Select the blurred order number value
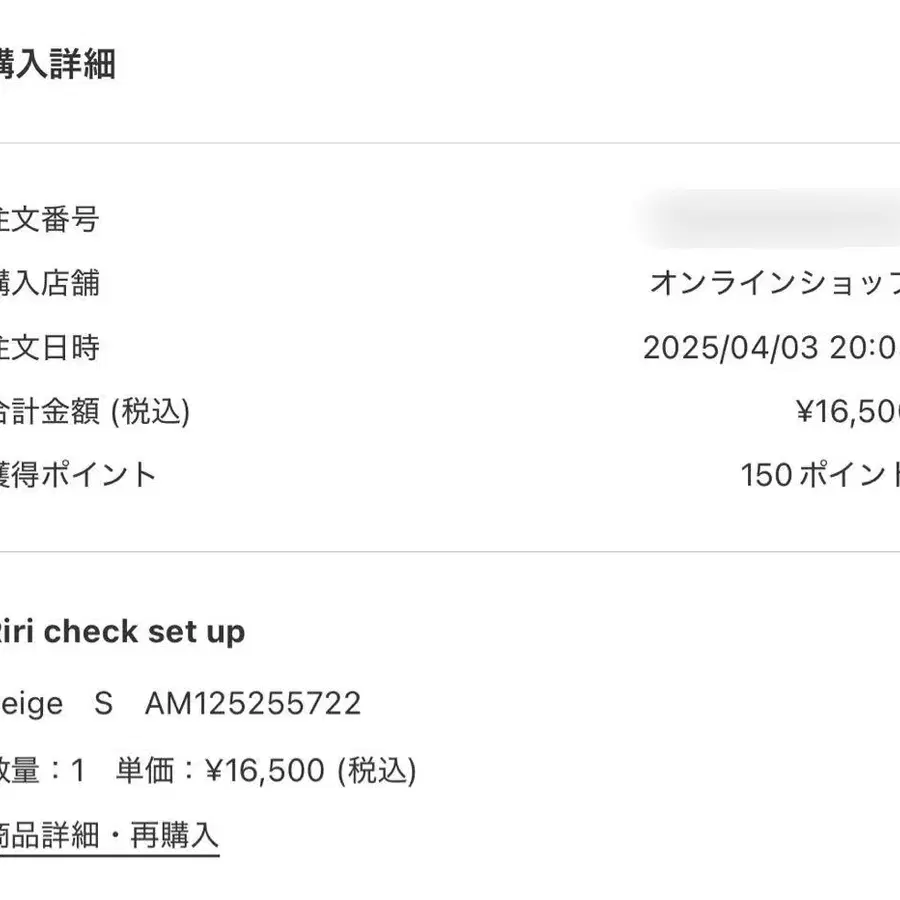The height and width of the screenshot is (900, 900). coord(769,220)
